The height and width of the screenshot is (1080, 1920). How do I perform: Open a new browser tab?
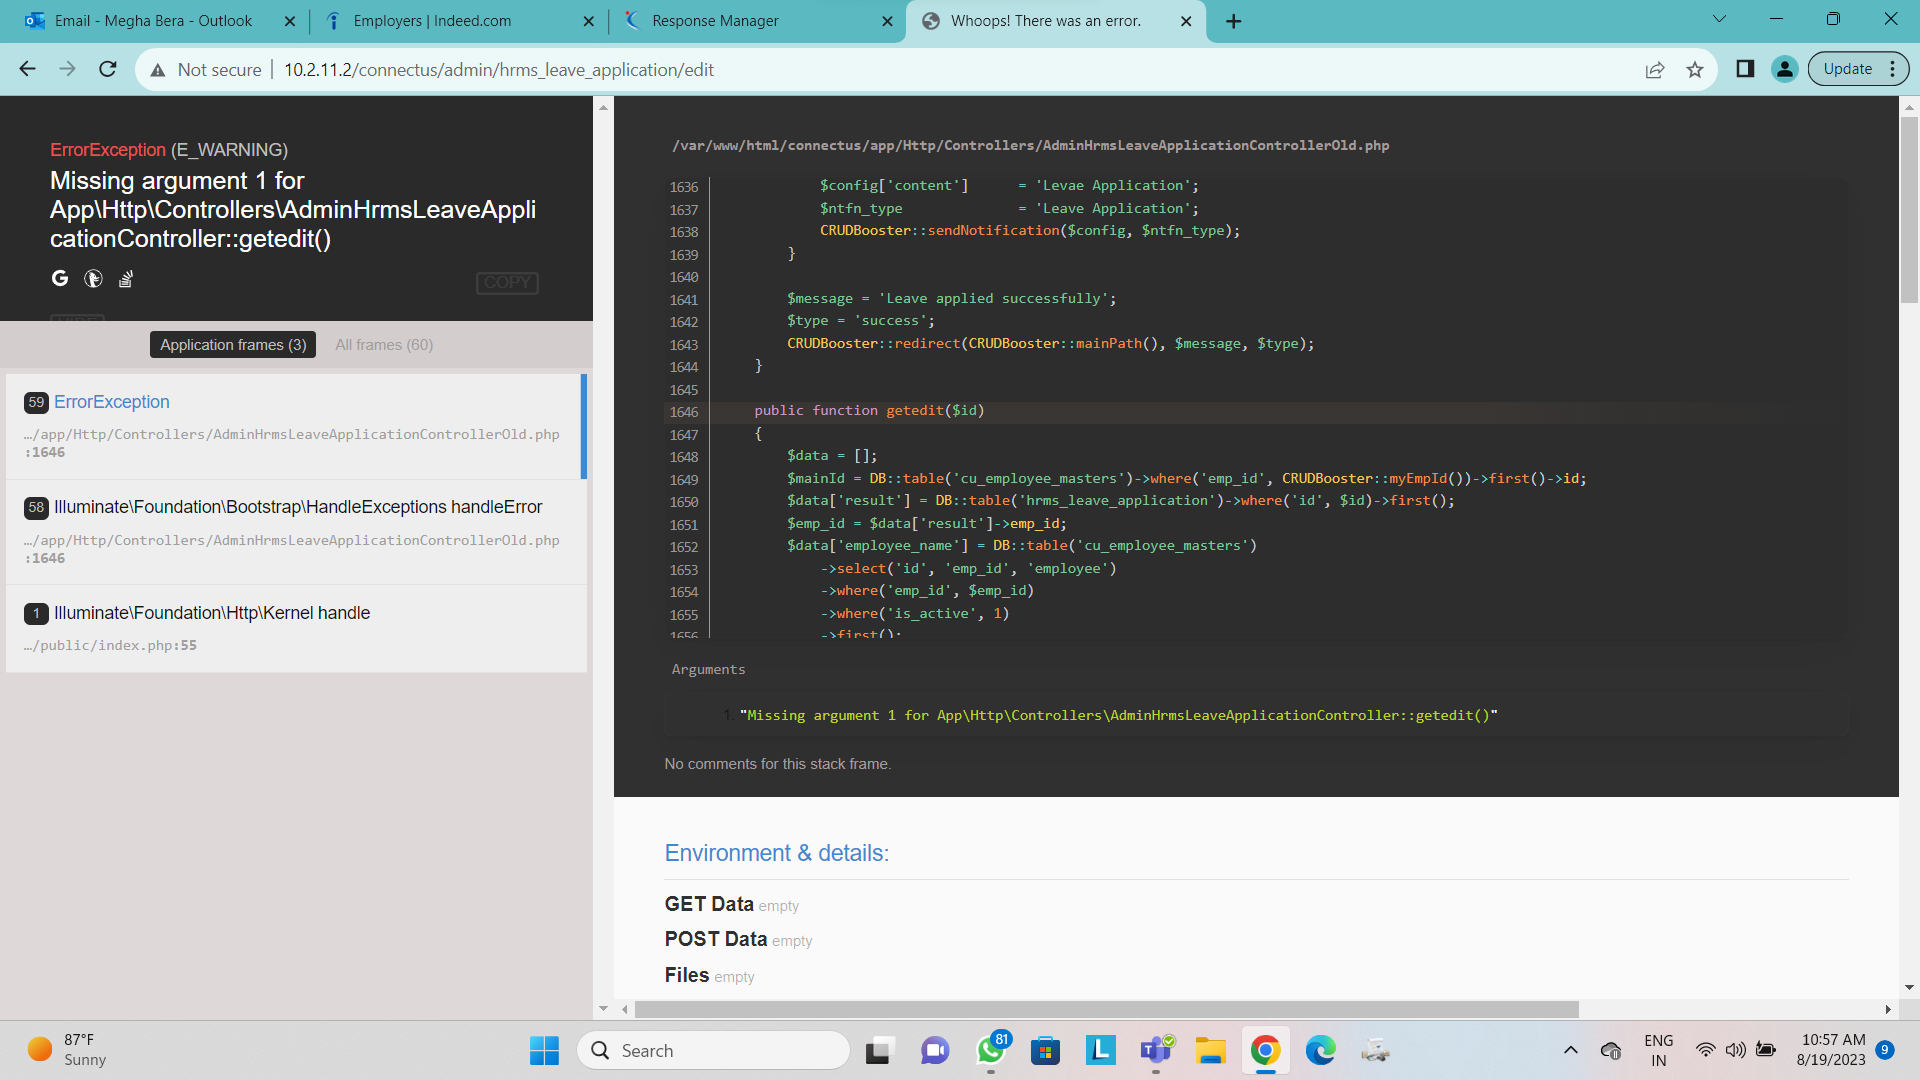(1234, 21)
